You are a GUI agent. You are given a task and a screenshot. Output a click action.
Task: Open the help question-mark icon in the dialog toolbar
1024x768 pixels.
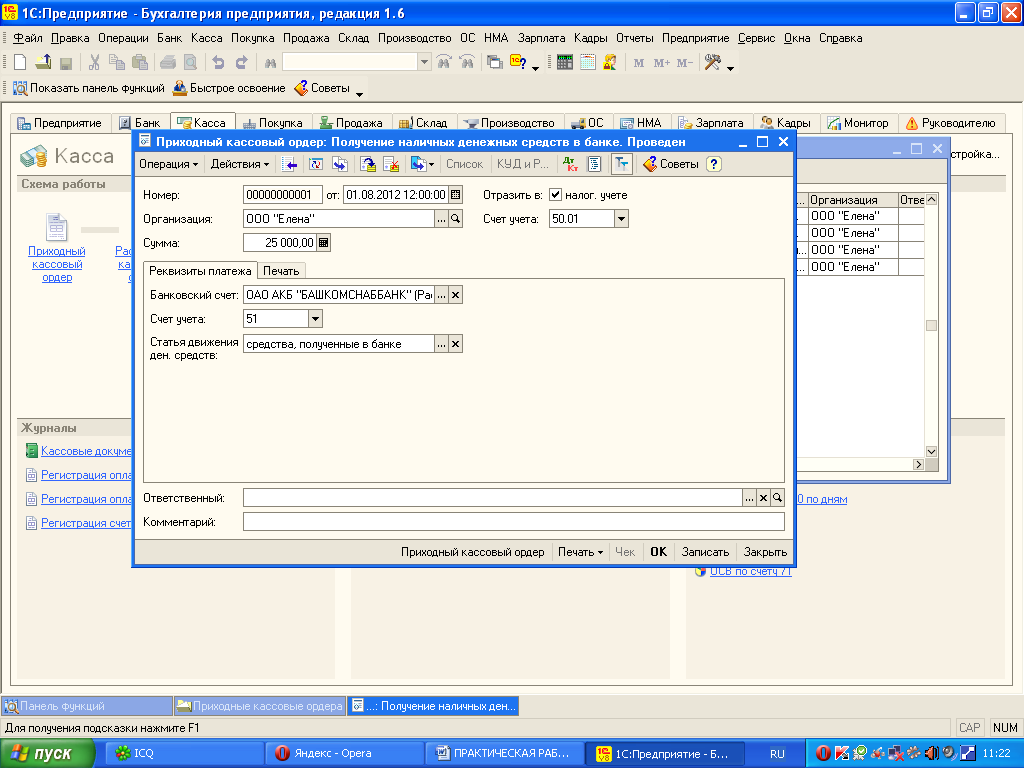click(x=713, y=164)
